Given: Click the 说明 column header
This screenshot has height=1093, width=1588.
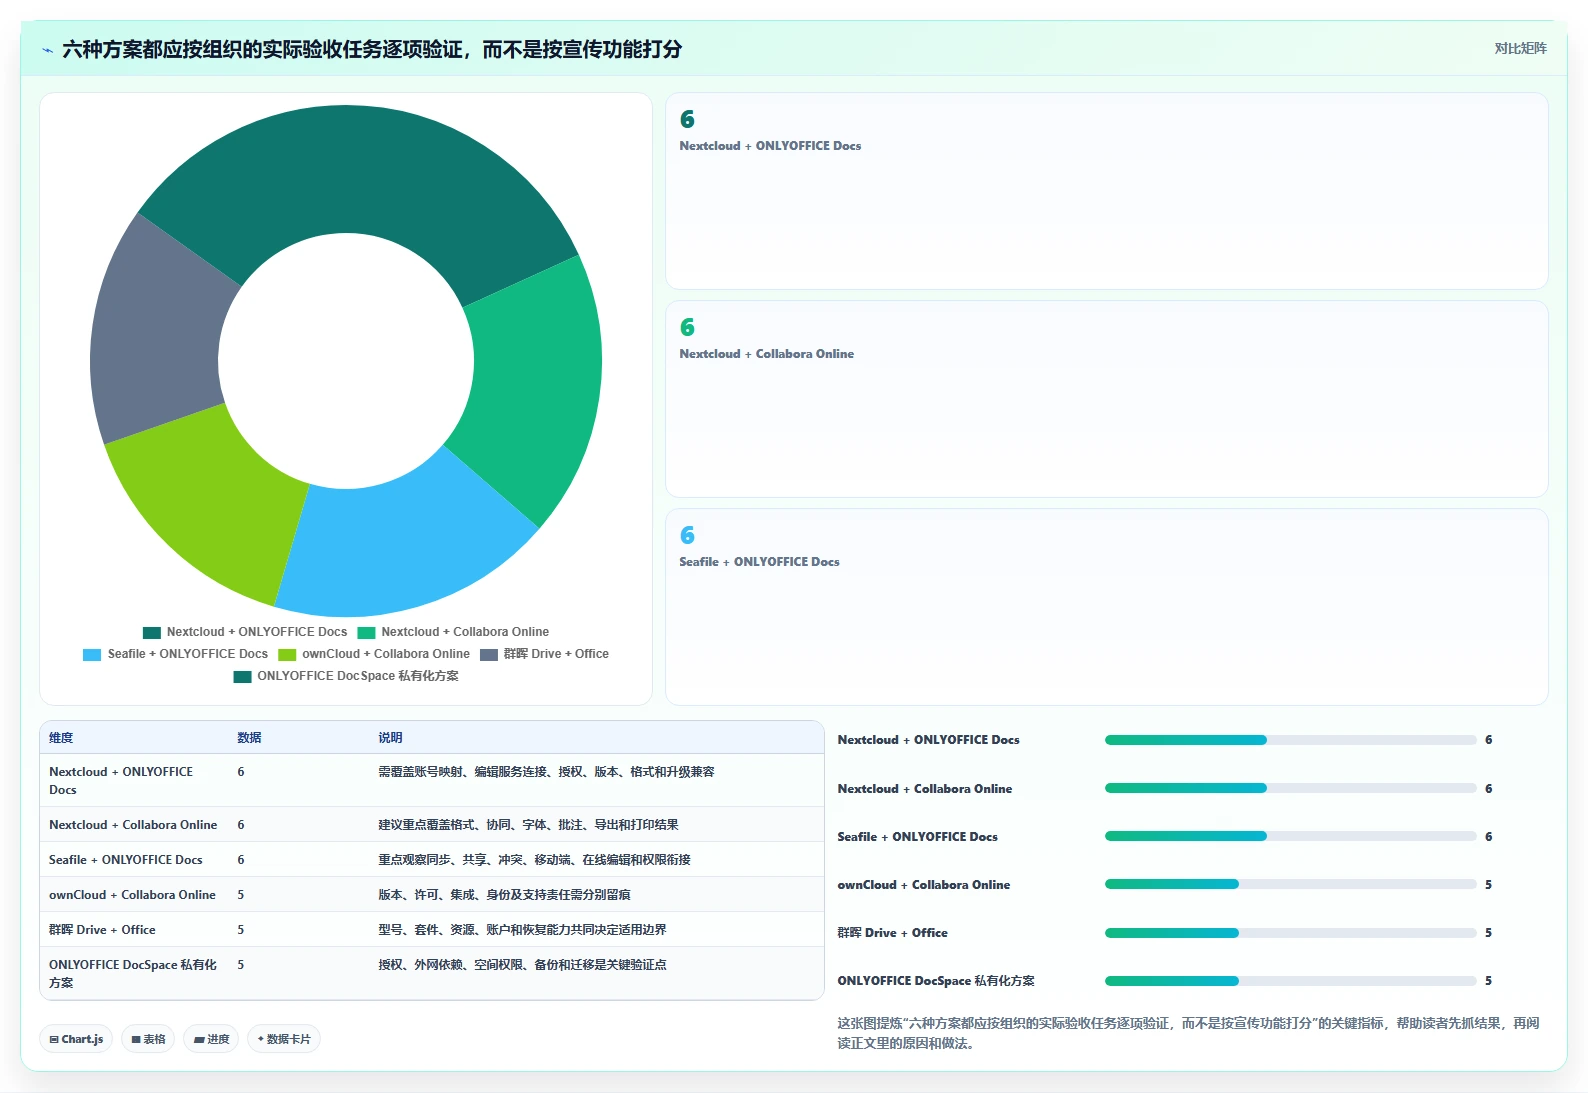Looking at the screenshot, I should point(390,738).
